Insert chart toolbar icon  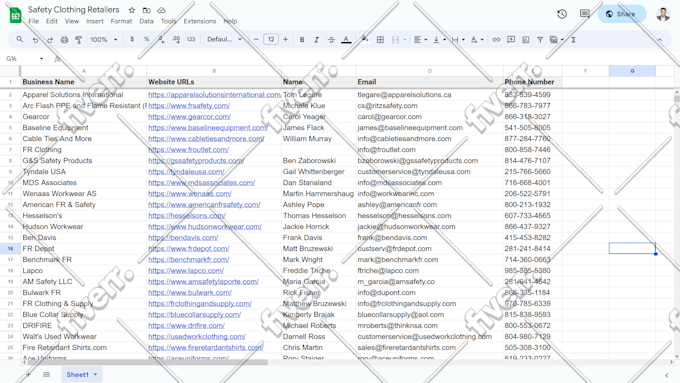(x=526, y=40)
